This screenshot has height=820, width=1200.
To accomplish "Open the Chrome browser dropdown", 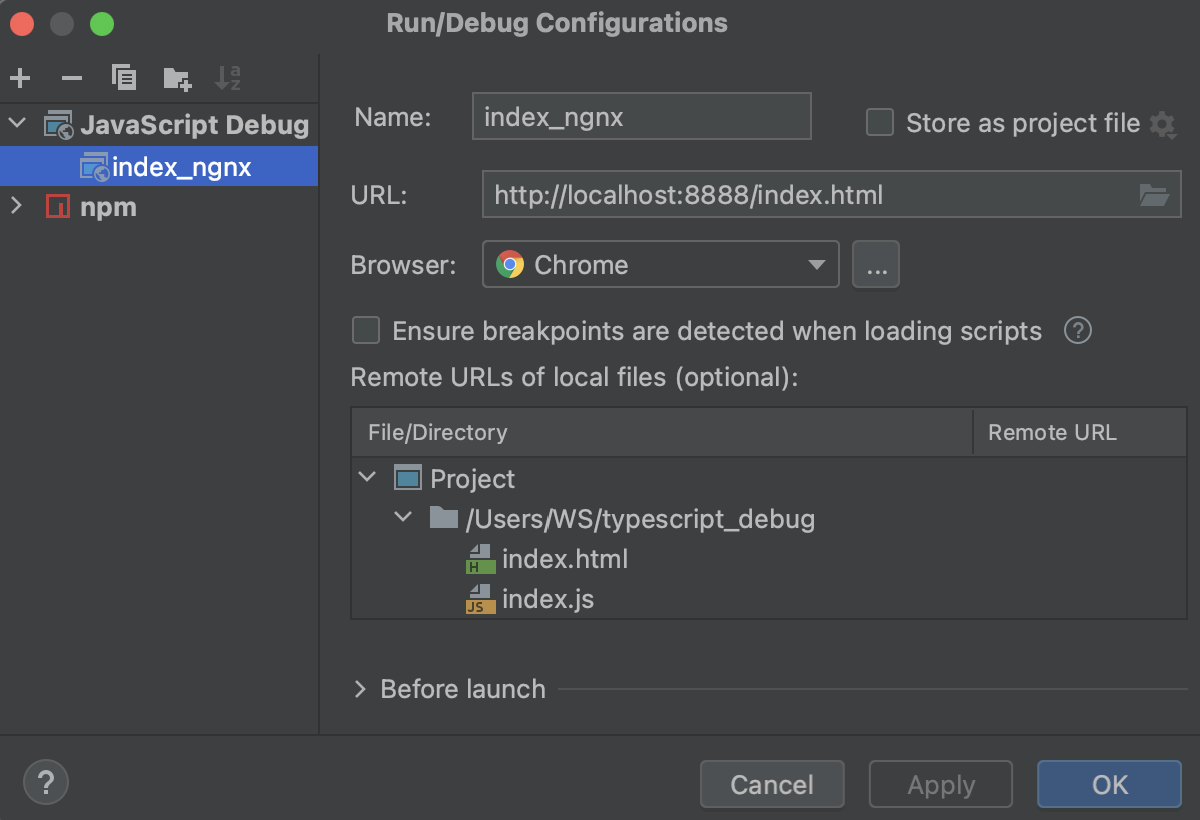I will point(660,265).
